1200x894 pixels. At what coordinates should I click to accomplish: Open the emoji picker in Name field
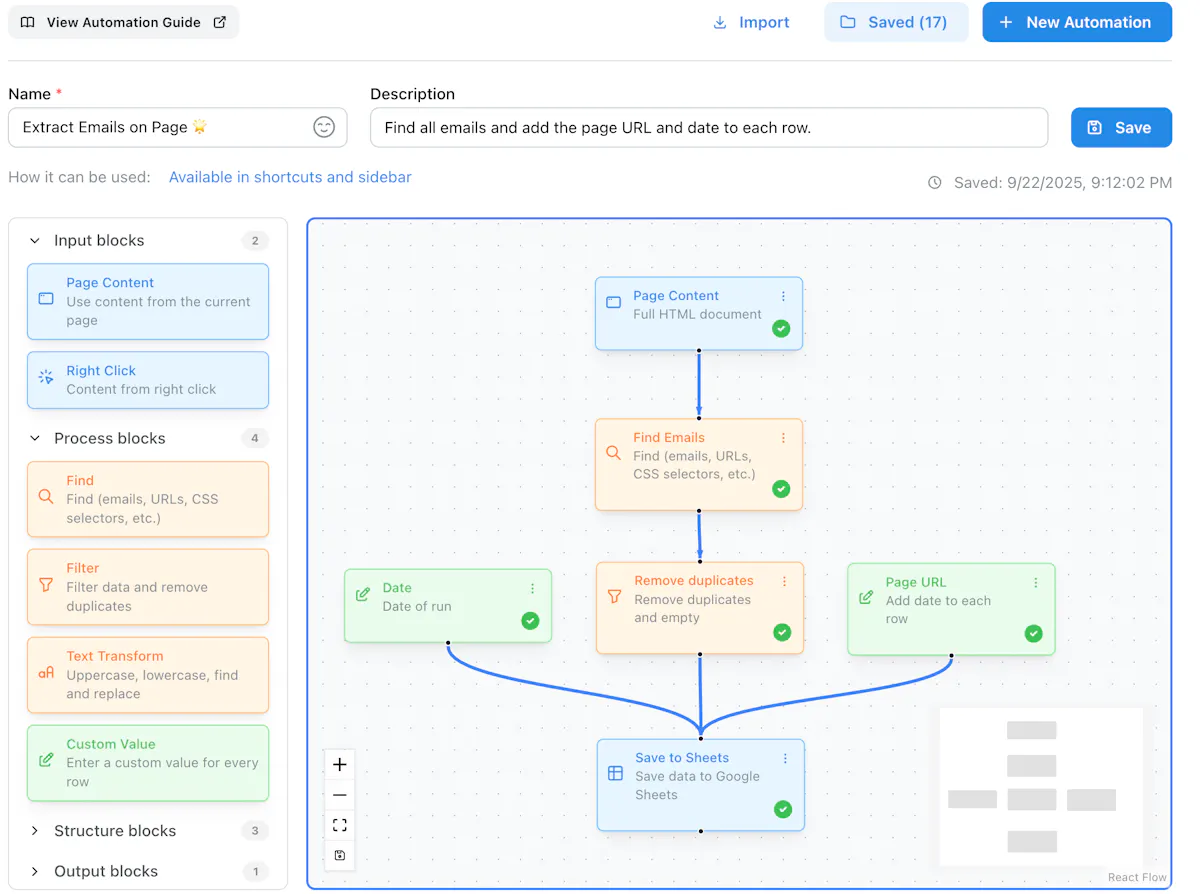323,127
